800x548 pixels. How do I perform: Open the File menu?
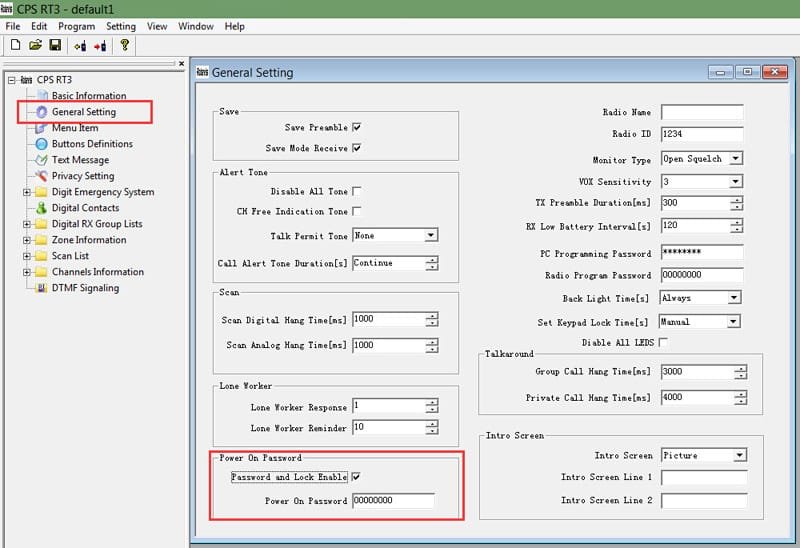pyautogui.click(x=13, y=27)
